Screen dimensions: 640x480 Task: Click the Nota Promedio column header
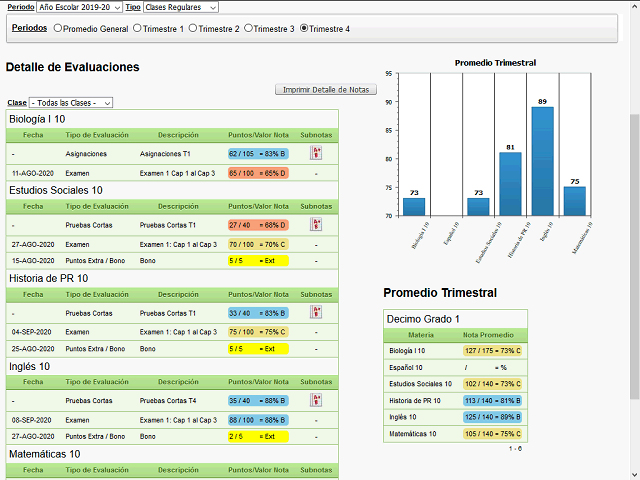pos(488,335)
